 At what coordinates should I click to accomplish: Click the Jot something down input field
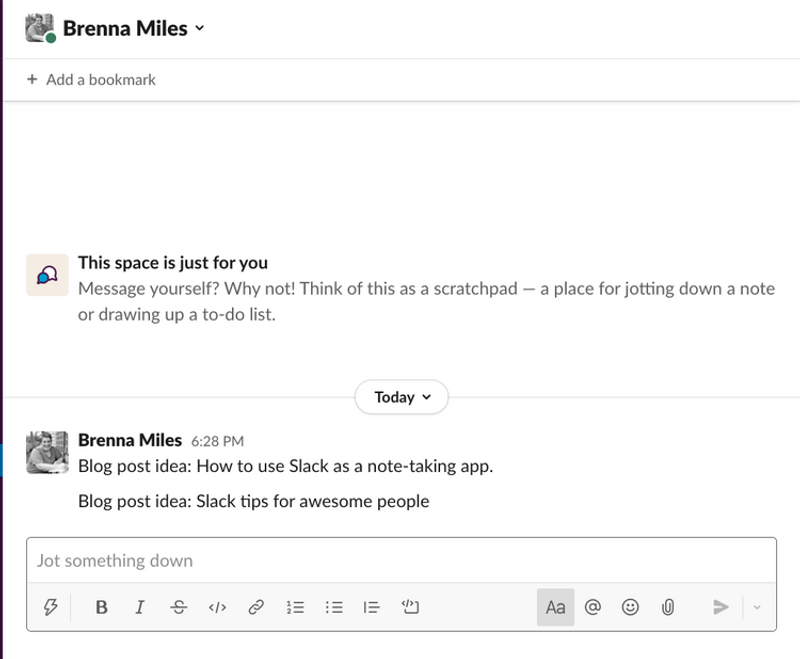[x=400, y=560]
